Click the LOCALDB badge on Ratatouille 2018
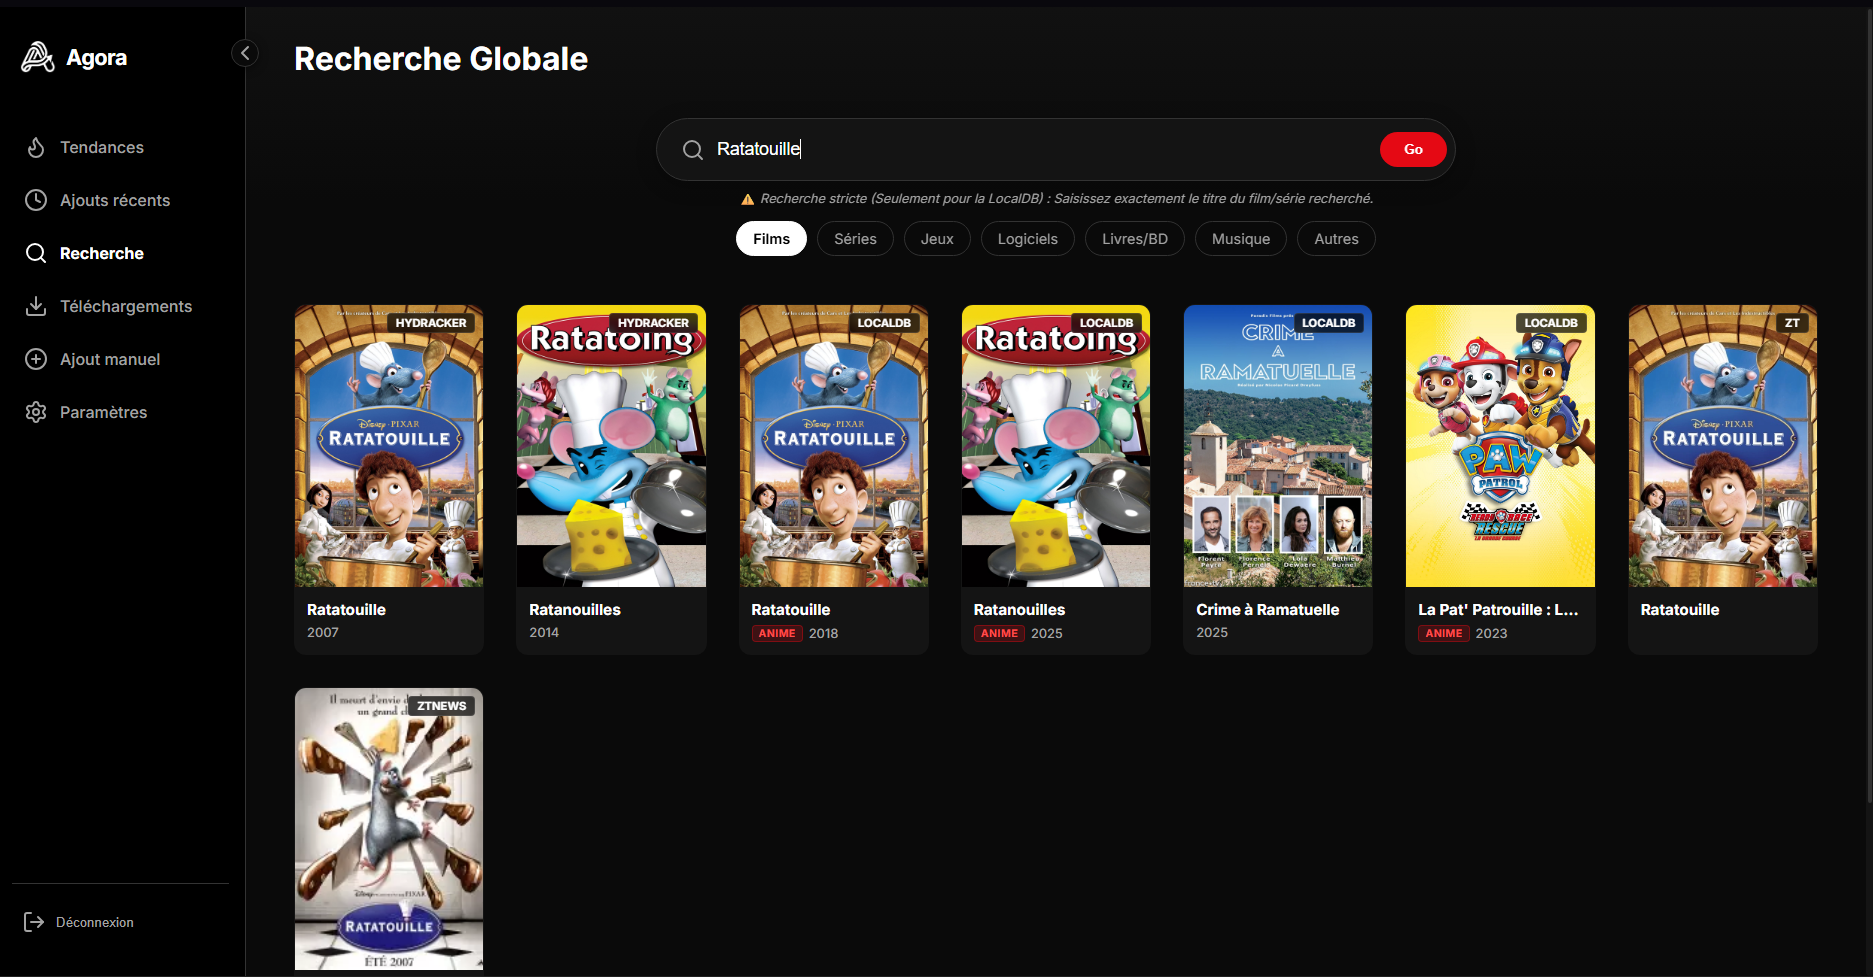This screenshot has width=1873, height=977. [x=884, y=323]
